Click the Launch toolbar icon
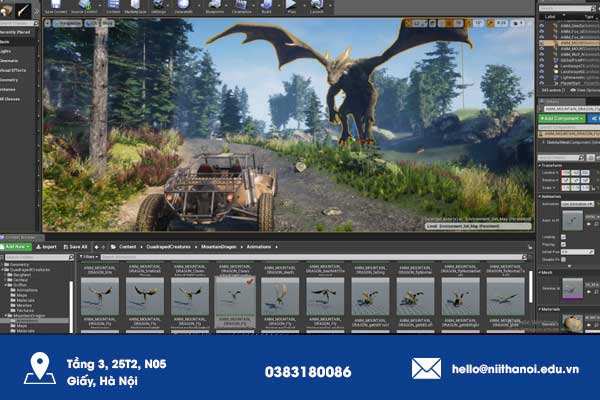 tap(317, 5)
